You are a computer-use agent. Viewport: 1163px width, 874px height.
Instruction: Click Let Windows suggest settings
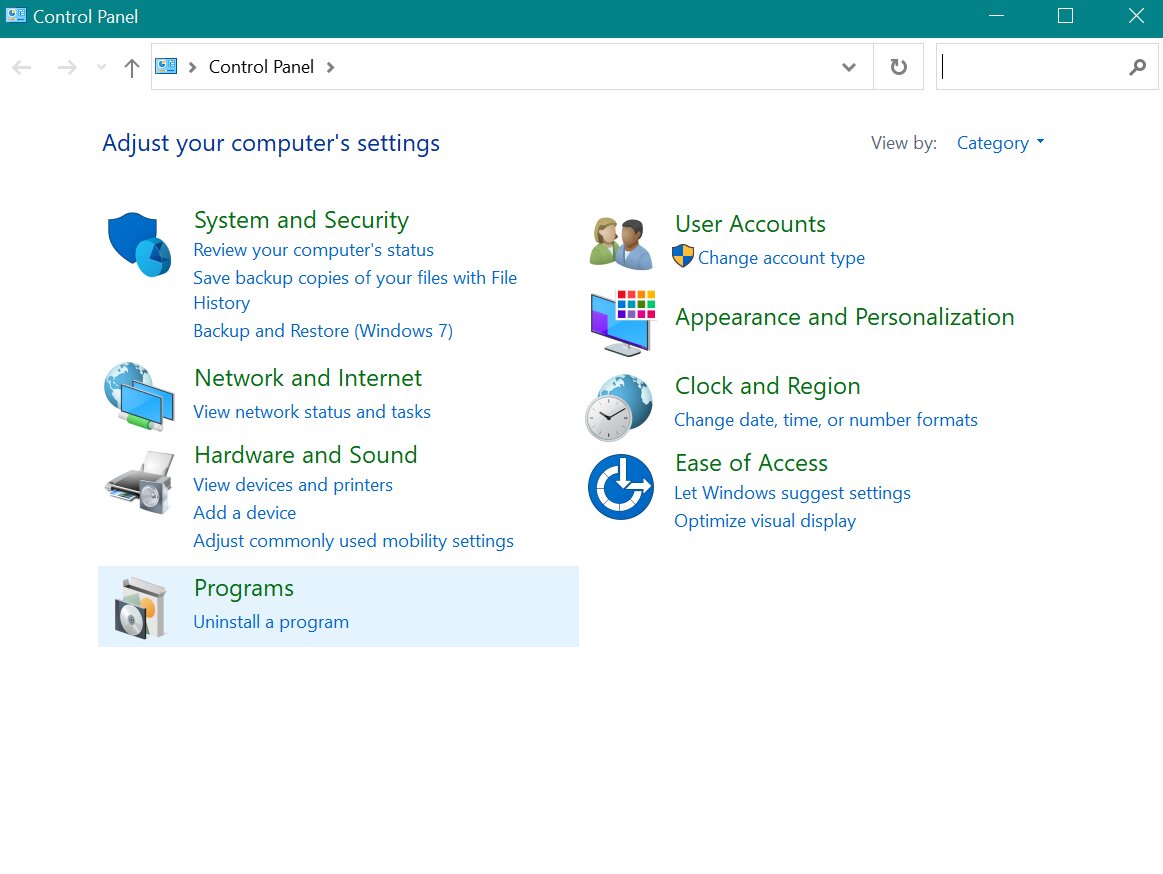coord(792,493)
